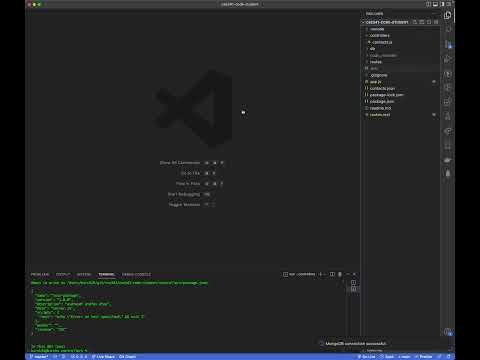Open the readme.md file

(380, 108)
